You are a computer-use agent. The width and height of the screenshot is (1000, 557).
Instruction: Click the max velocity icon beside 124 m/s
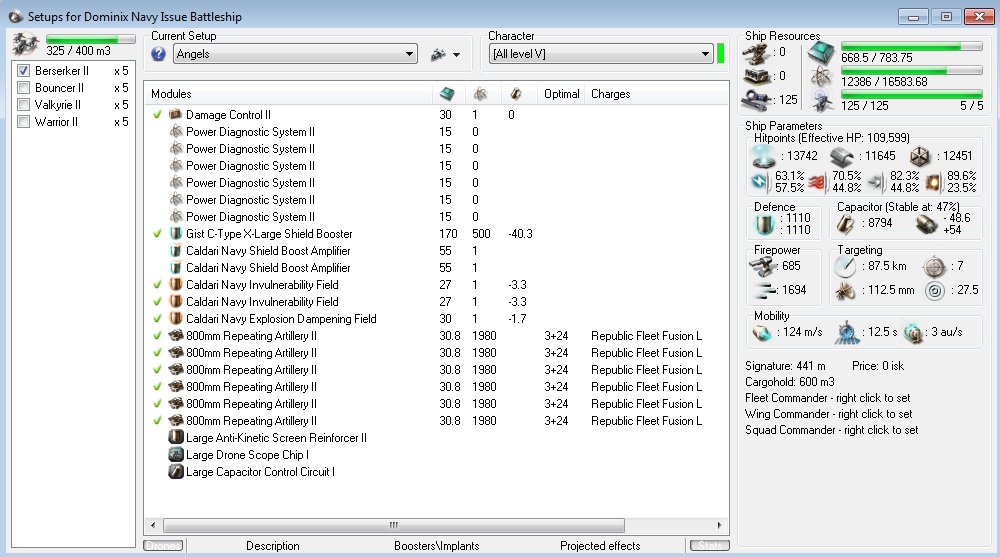pyautogui.click(x=762, y=332)
